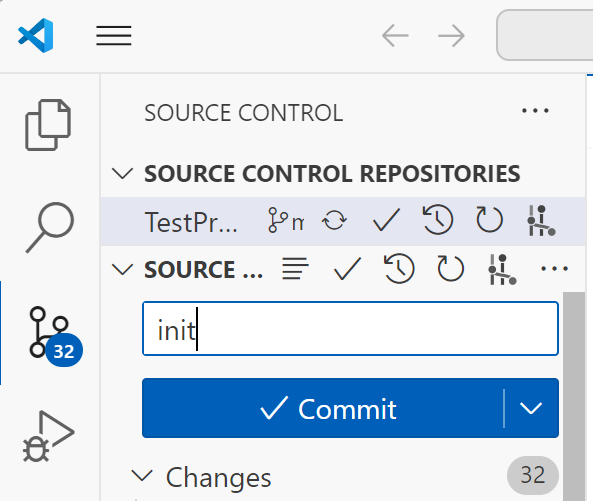Toggle view as list in Source section header
The width and height of the screenshot is (593, 501).
tap(295, 269)
